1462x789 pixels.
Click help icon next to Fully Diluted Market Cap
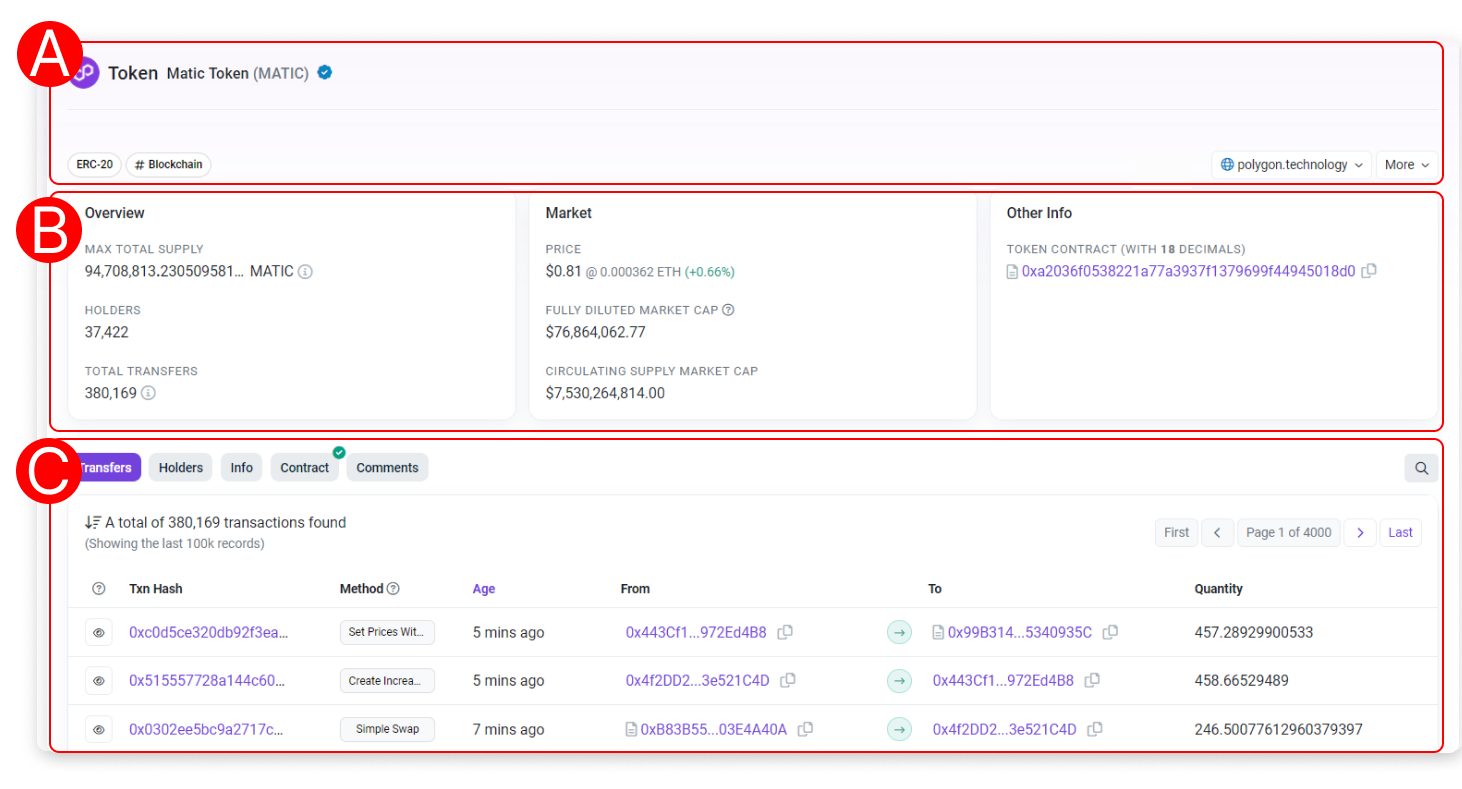click(x=728, y=310)
